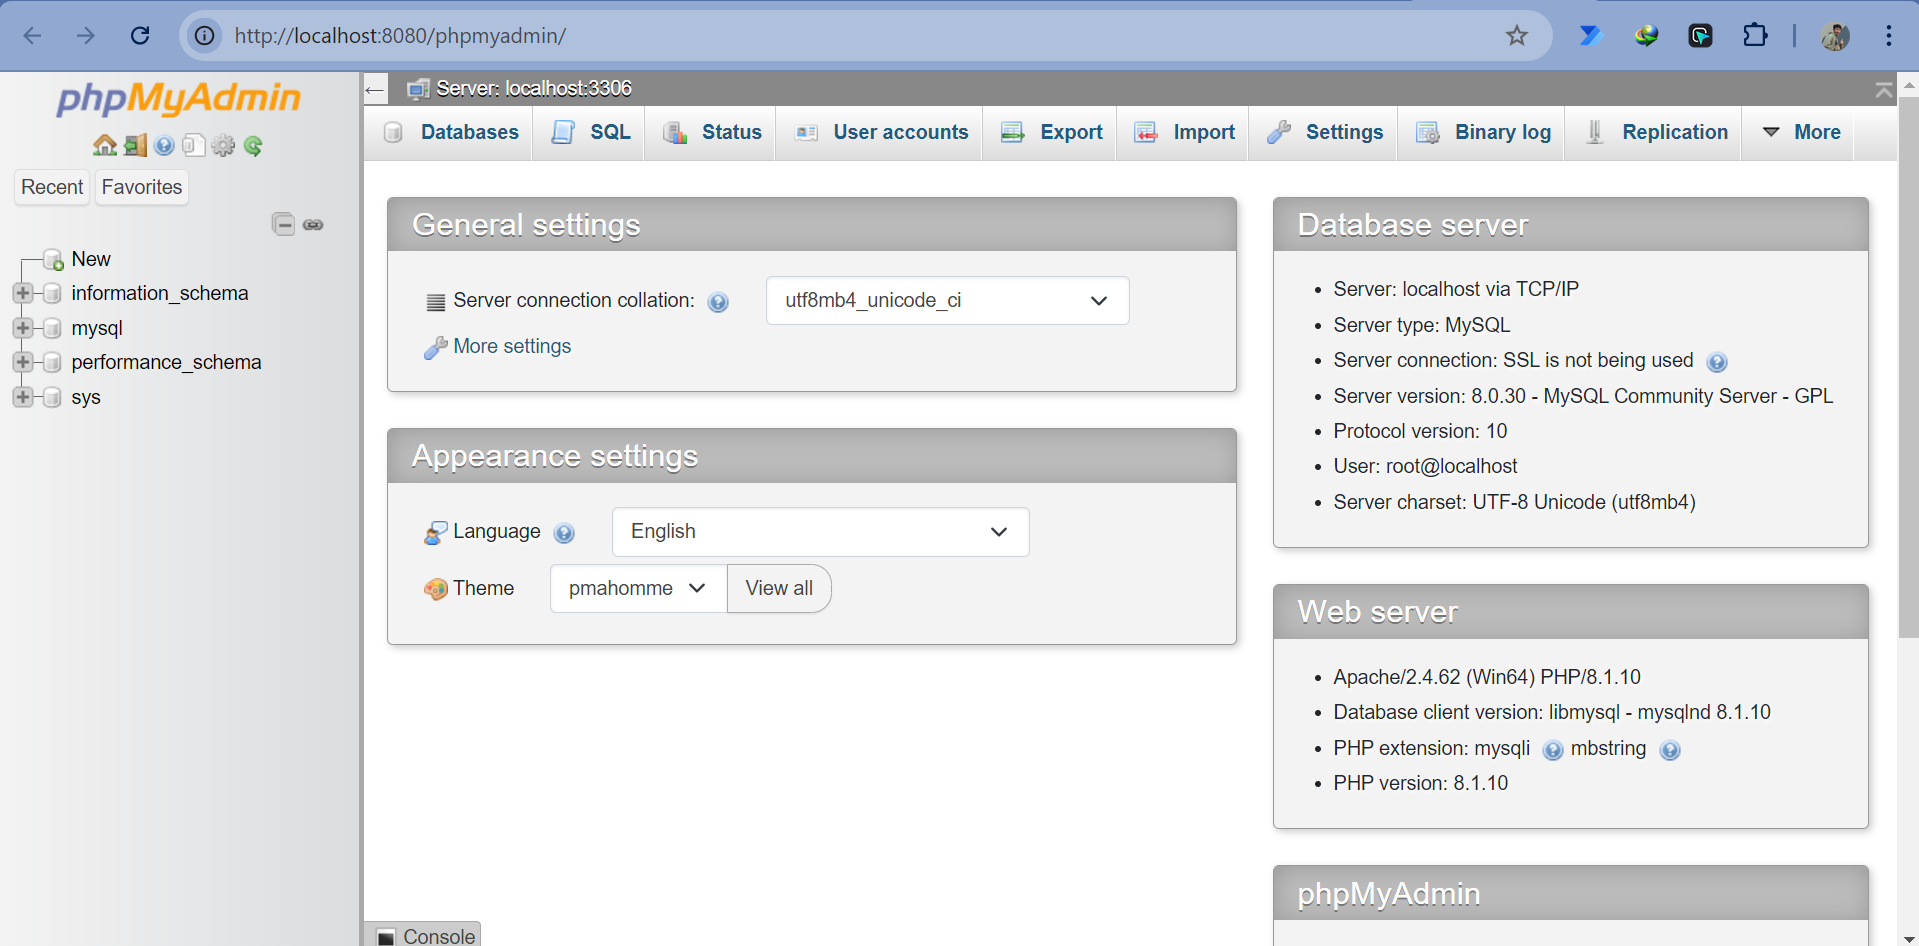The image size is (1919, 946).
Task: Open the Theme dropdown showing pmahomme
Action: tap(638, 589)
